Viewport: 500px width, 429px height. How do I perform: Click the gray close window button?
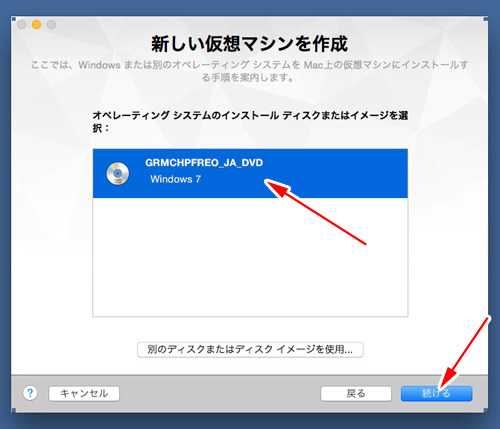[22, 25]
